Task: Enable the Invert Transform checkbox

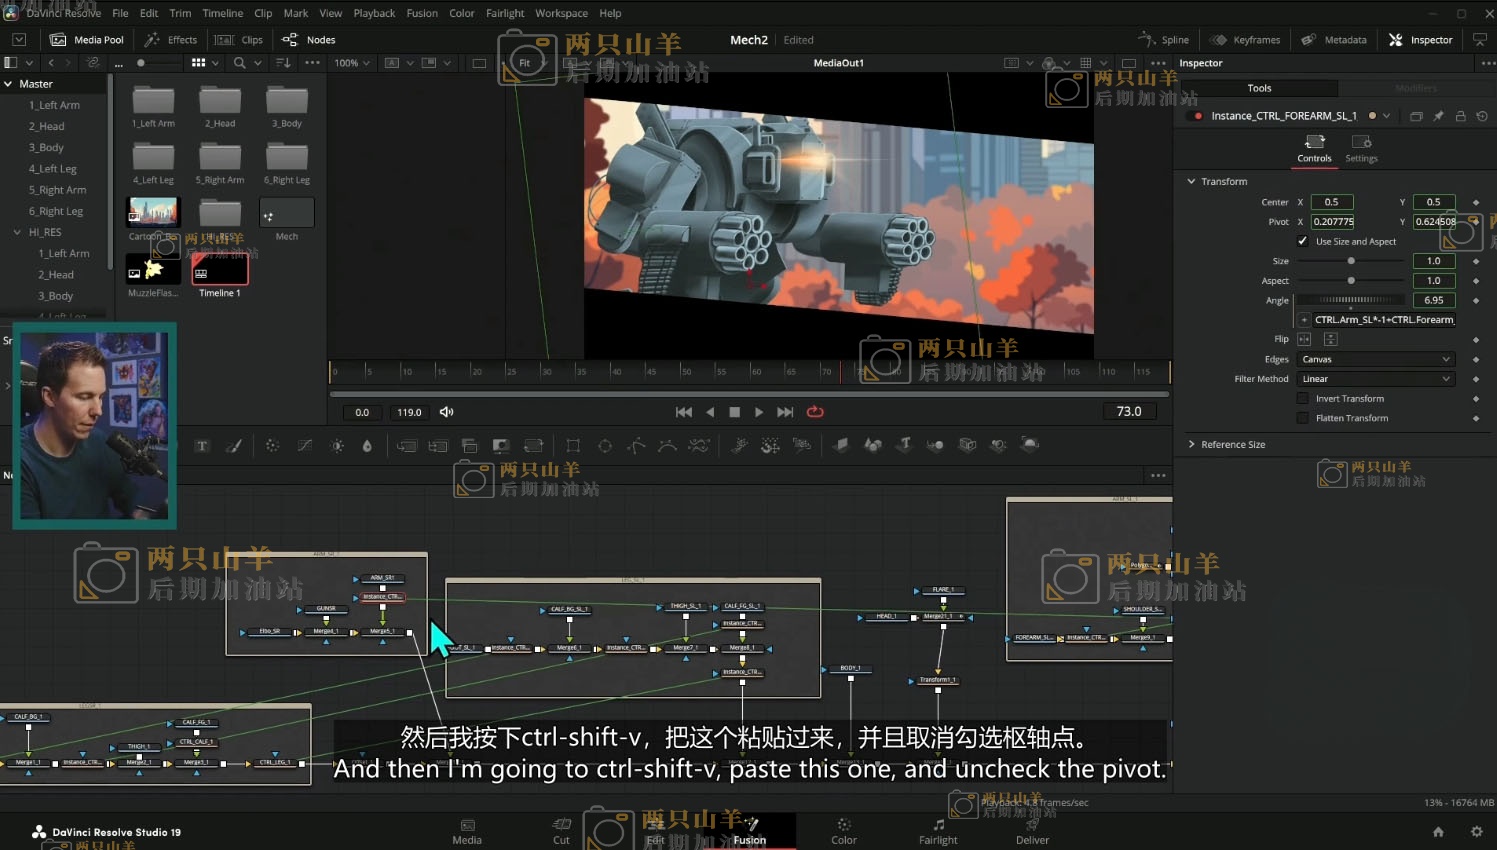Action: (x=1302, y=398)
